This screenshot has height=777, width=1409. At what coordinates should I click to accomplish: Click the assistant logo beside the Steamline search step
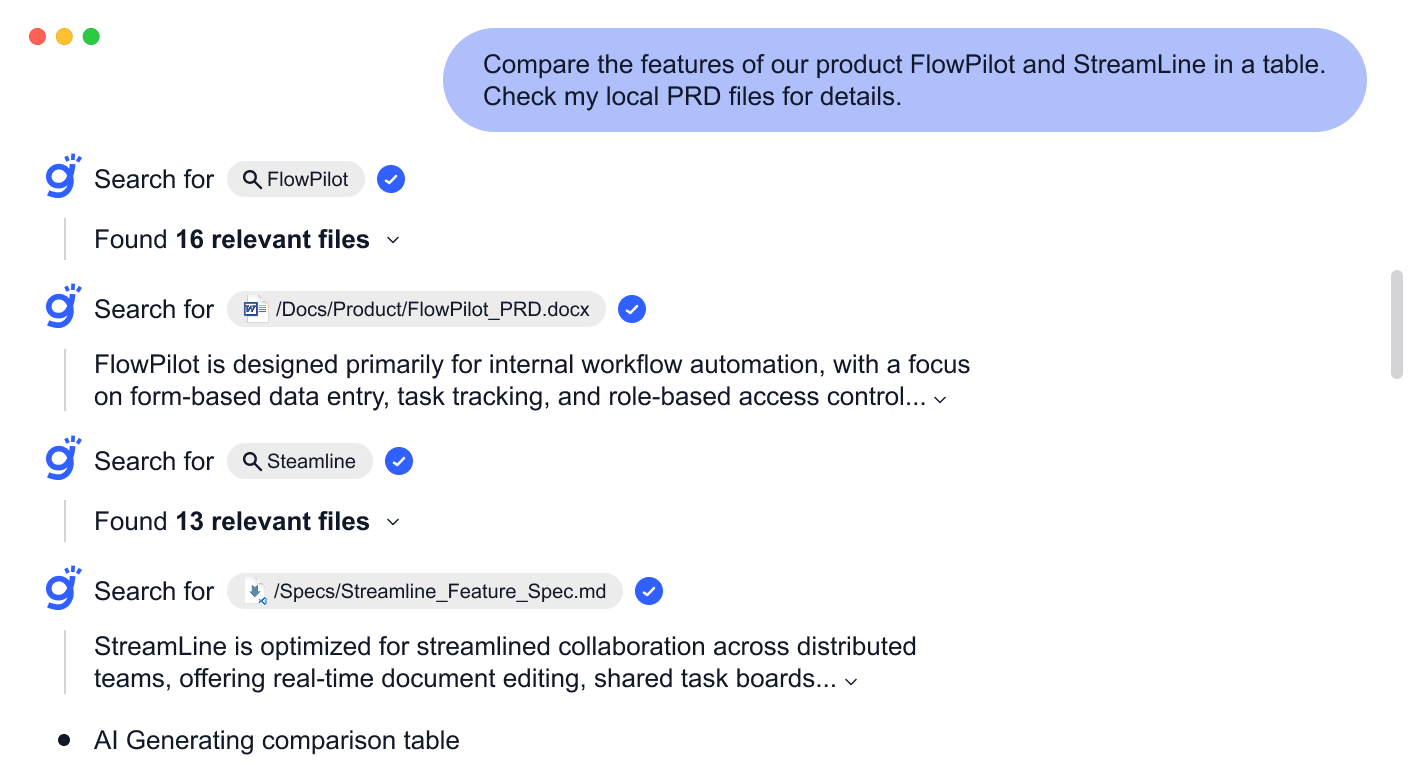coord(62,458)
